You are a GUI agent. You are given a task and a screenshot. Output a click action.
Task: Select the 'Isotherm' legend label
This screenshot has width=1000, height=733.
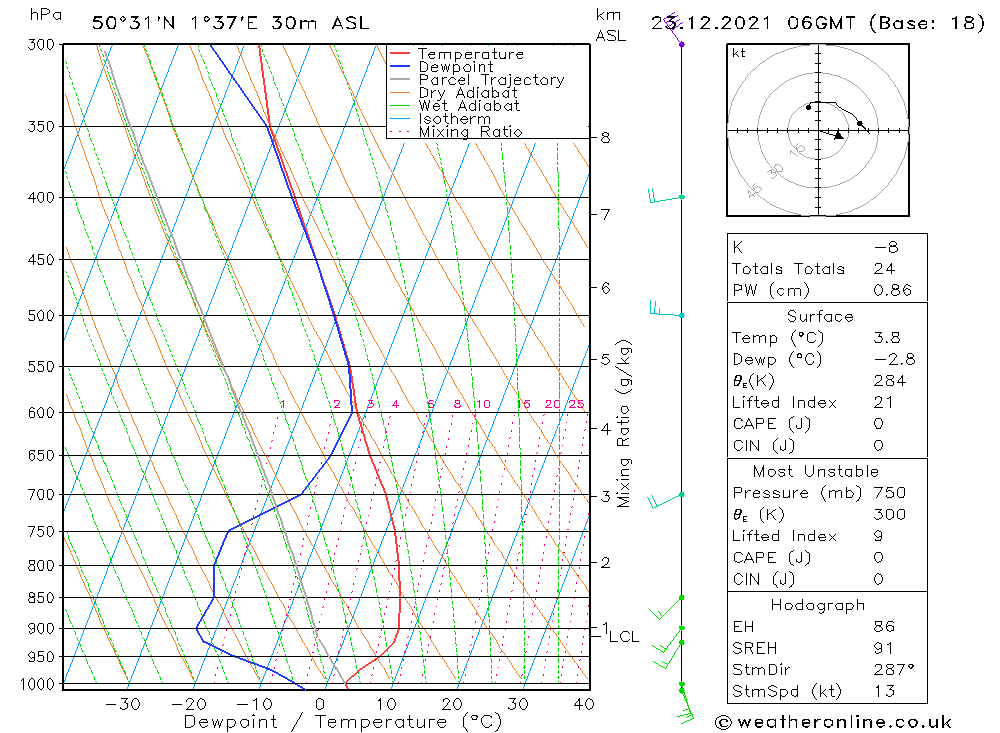[455, 119]
